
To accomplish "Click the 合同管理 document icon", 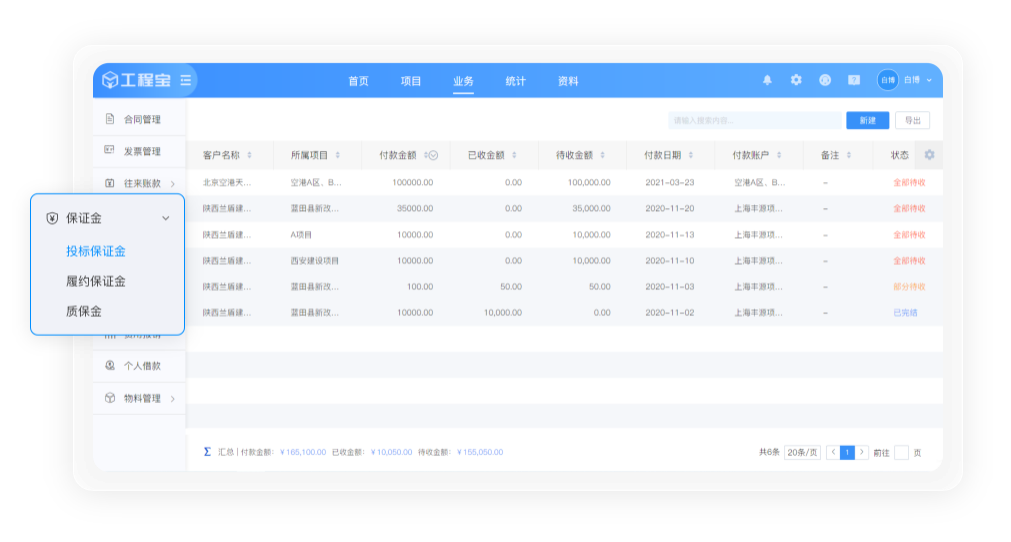I will (110, 119).
